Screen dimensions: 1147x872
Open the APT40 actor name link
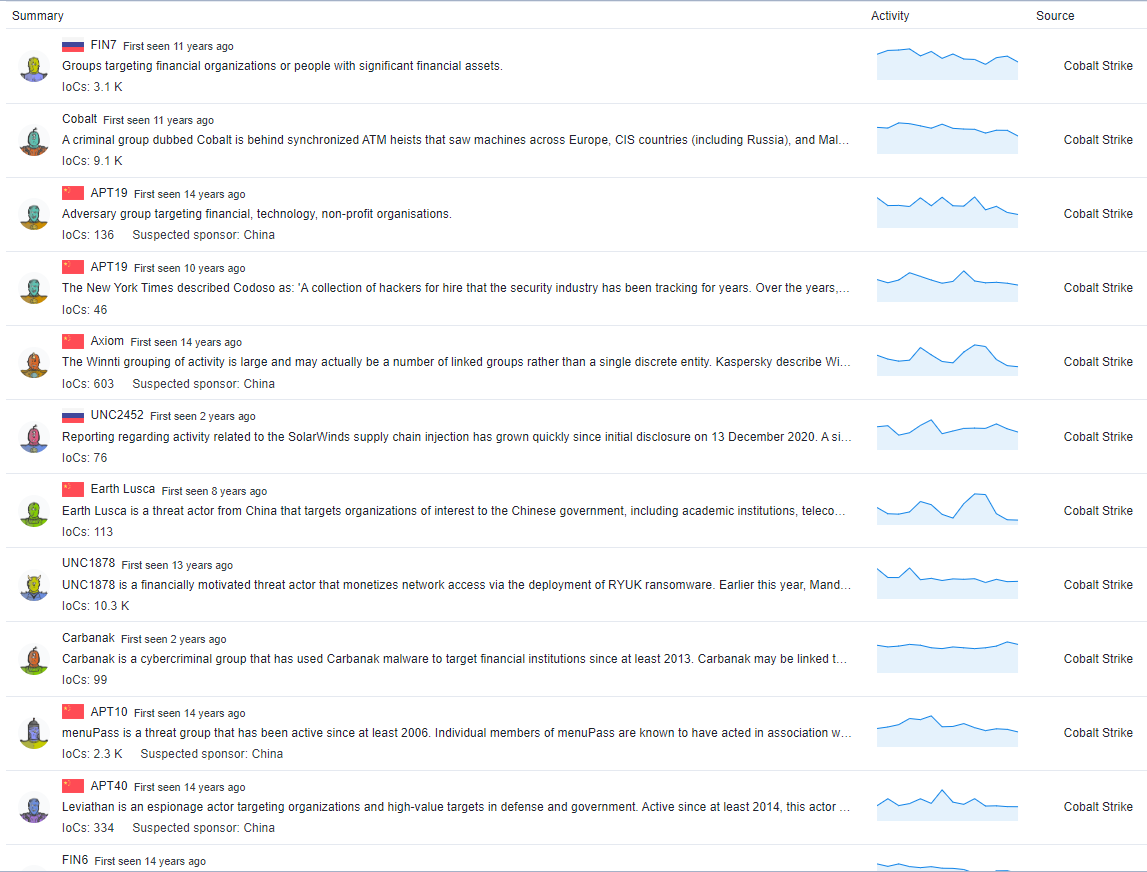pyautogui.click(x=109, y=786)
